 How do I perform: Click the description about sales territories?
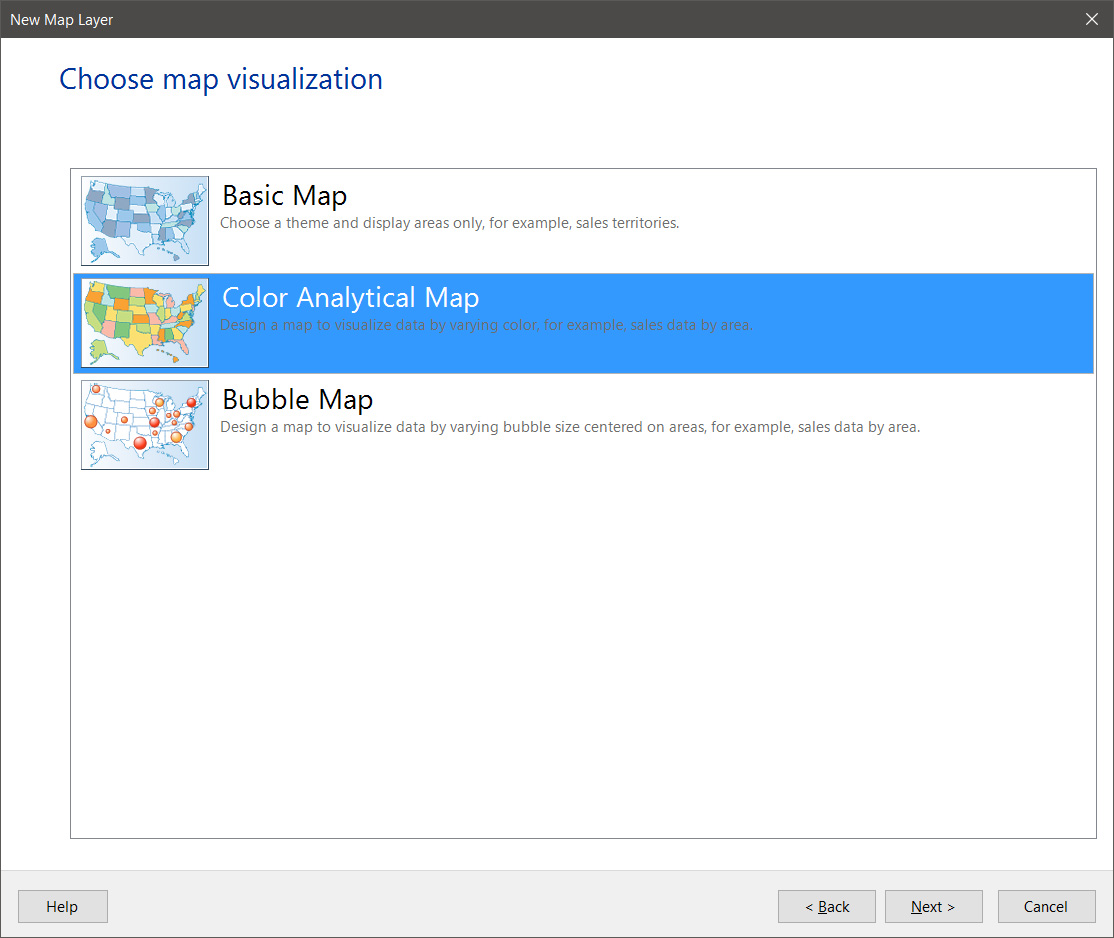(x=449, y=223)
